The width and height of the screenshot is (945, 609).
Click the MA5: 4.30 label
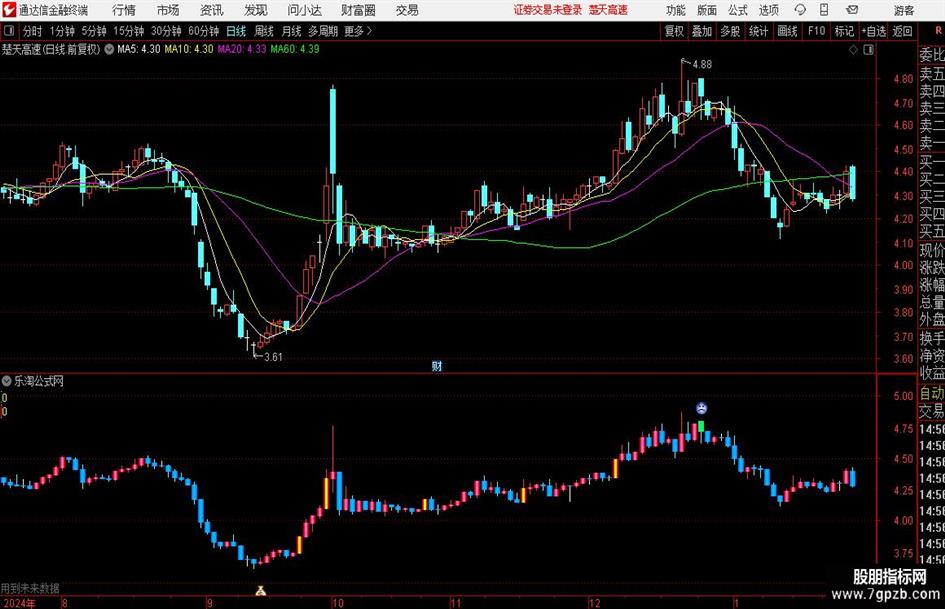point(139,49)
